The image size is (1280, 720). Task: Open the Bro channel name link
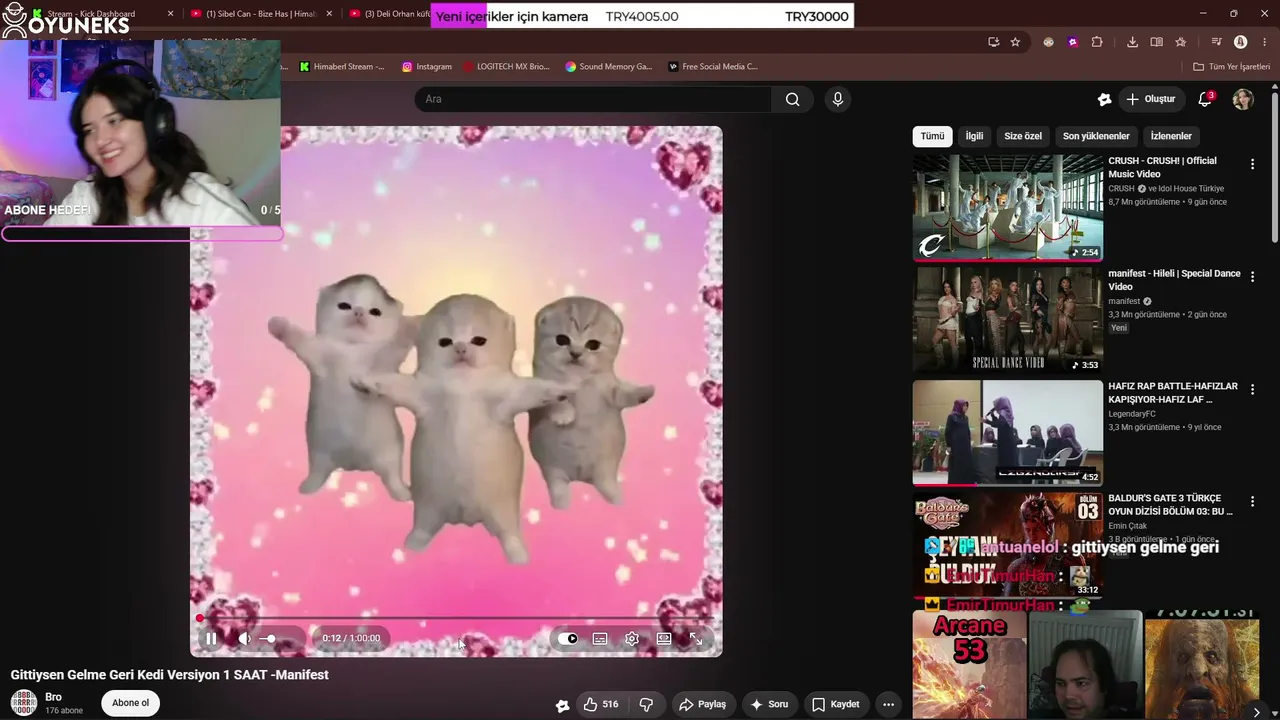coord(53,697)
